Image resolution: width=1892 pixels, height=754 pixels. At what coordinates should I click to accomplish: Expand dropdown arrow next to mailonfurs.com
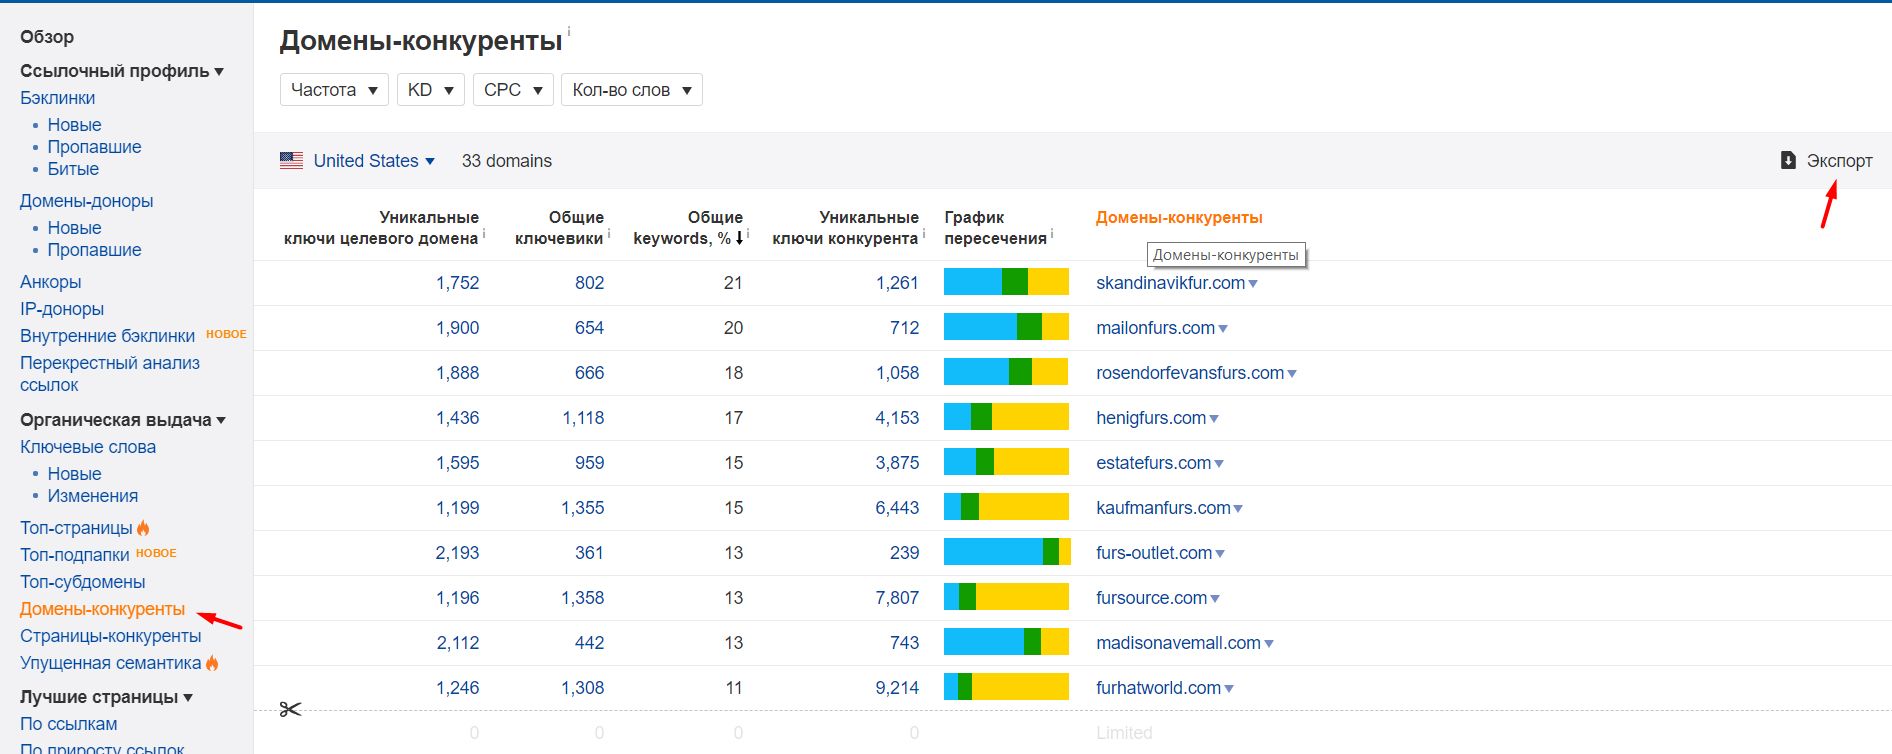click(1223, 329)
